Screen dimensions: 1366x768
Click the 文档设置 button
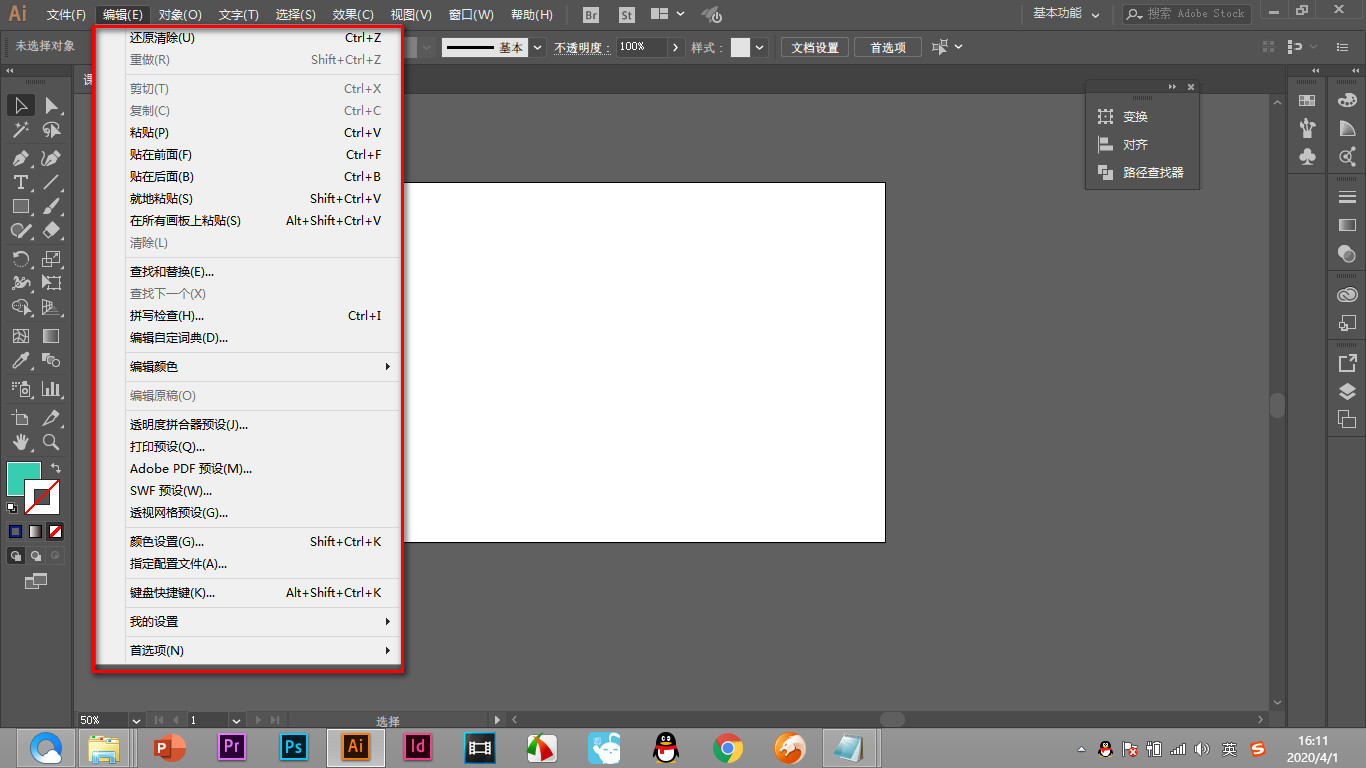pos(815,47)
